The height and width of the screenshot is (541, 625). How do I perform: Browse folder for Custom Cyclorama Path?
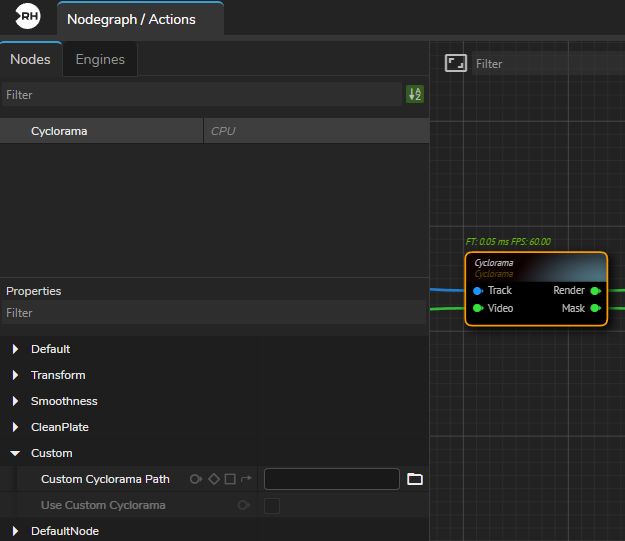click(415, 479)
